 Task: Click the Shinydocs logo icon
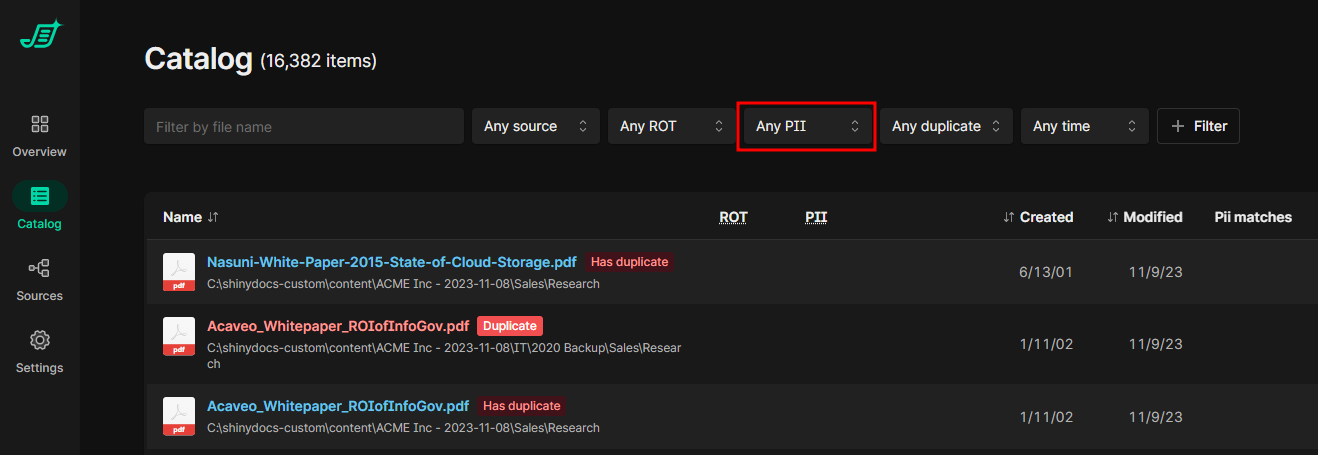[40, 35]
